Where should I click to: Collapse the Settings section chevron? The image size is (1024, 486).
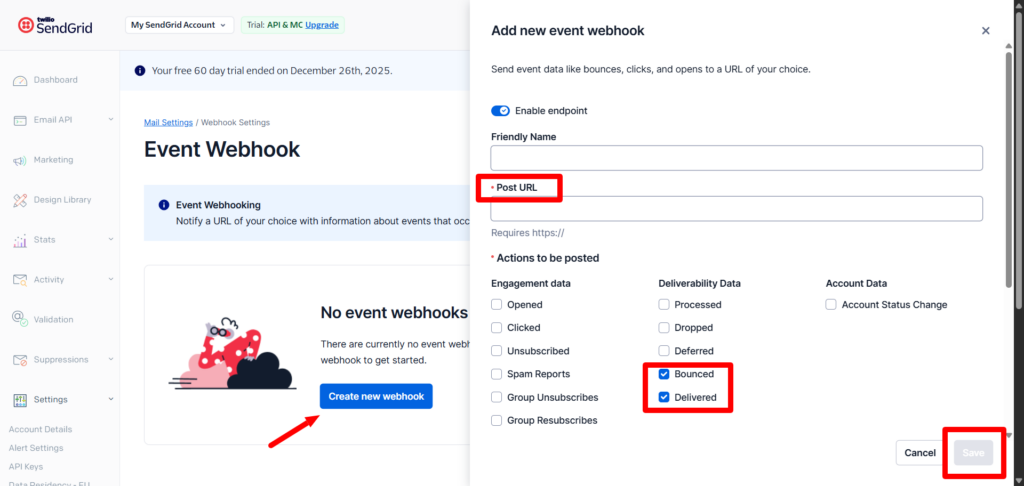[x=111, y=400]
